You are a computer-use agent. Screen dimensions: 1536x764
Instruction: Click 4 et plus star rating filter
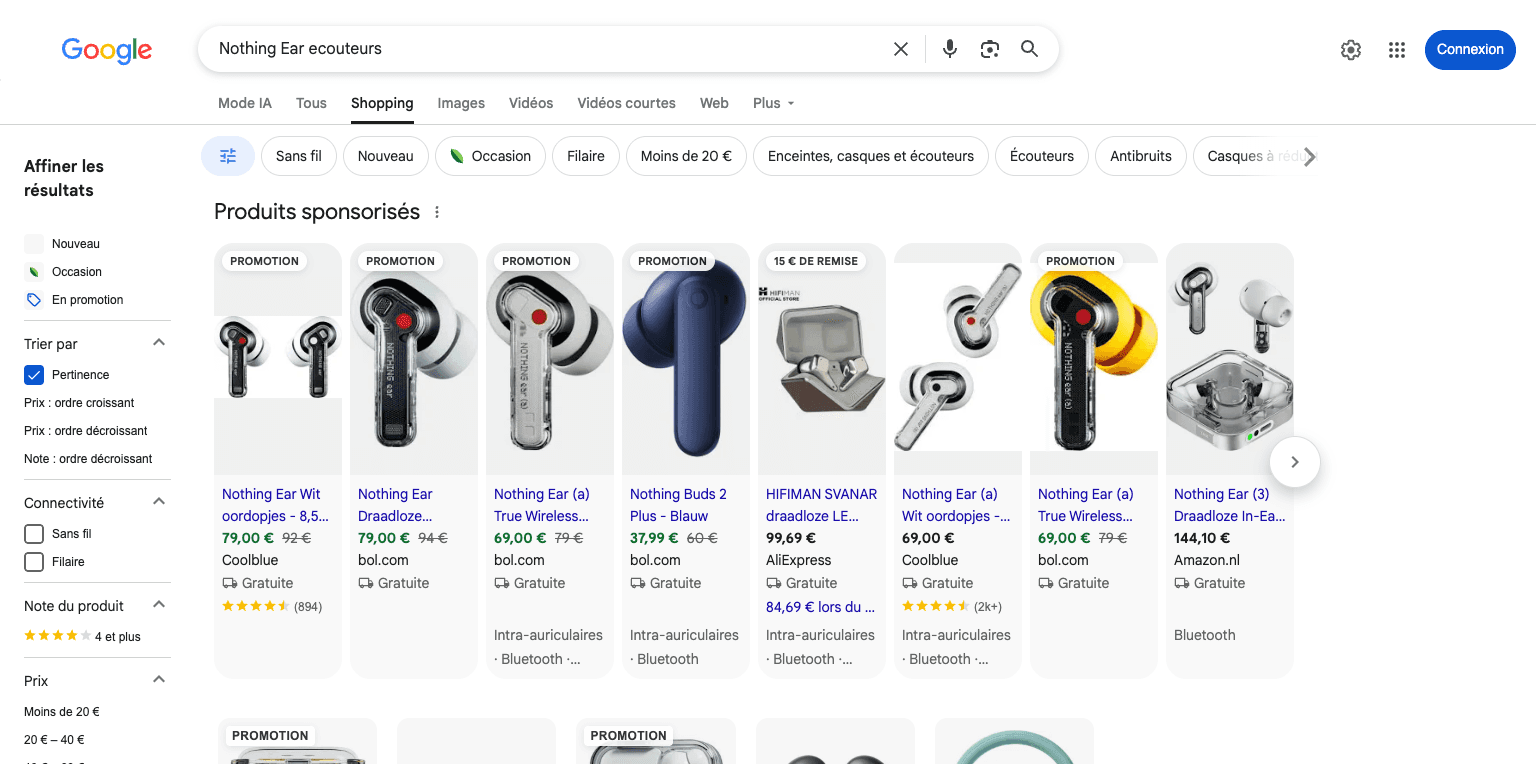click(x=82, y=636)
